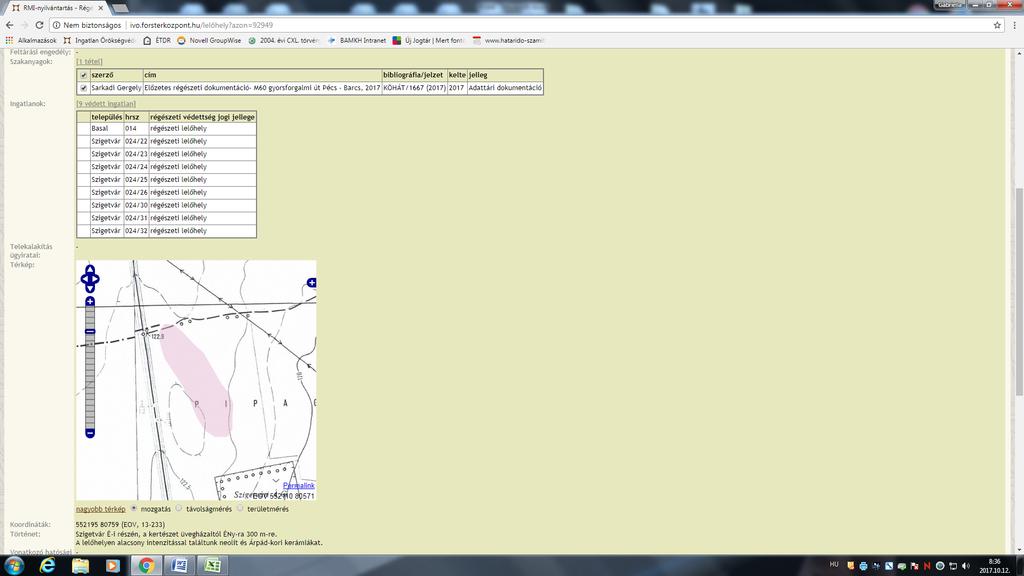Click the HU language indicator in tray

(x=834, y=565)
